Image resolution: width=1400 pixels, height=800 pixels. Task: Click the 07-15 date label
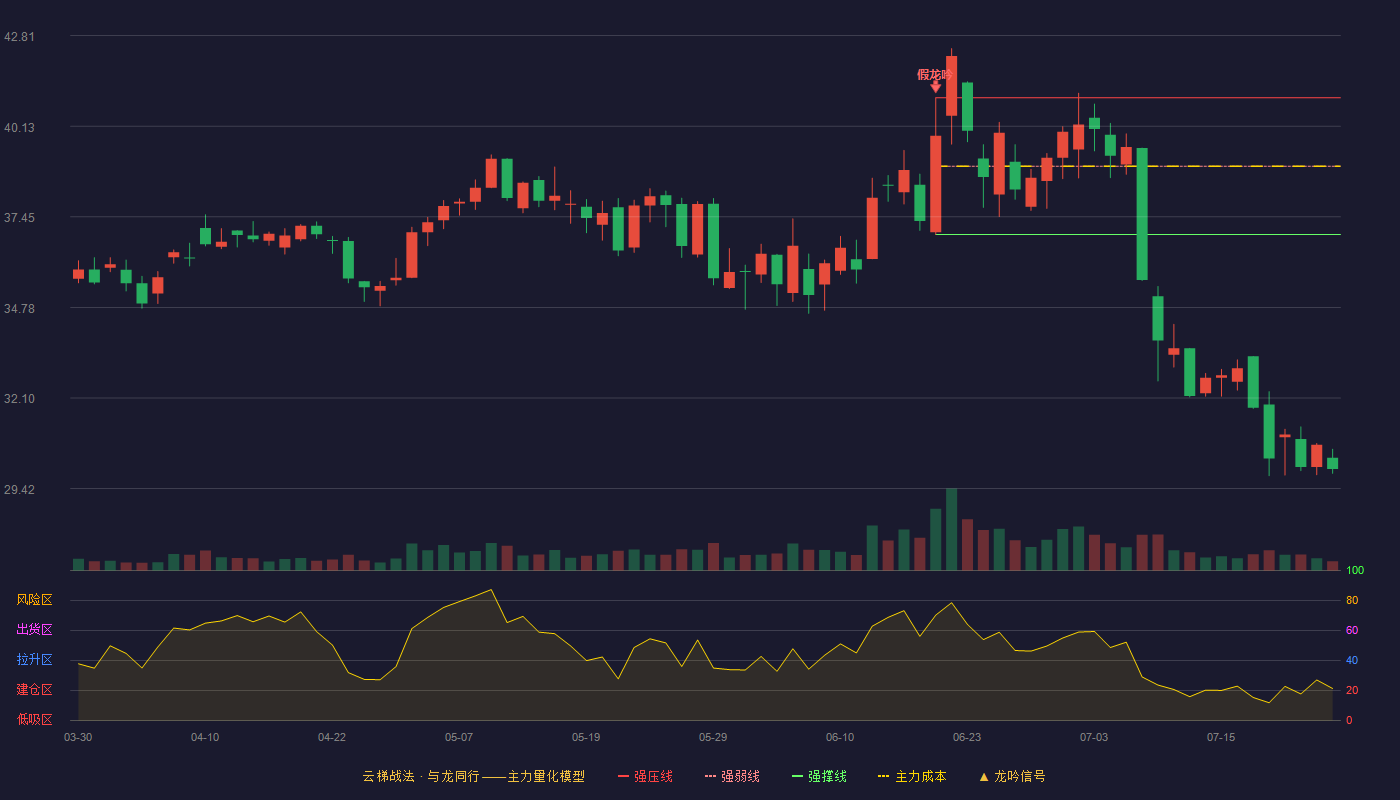[x=1221, y=737]
